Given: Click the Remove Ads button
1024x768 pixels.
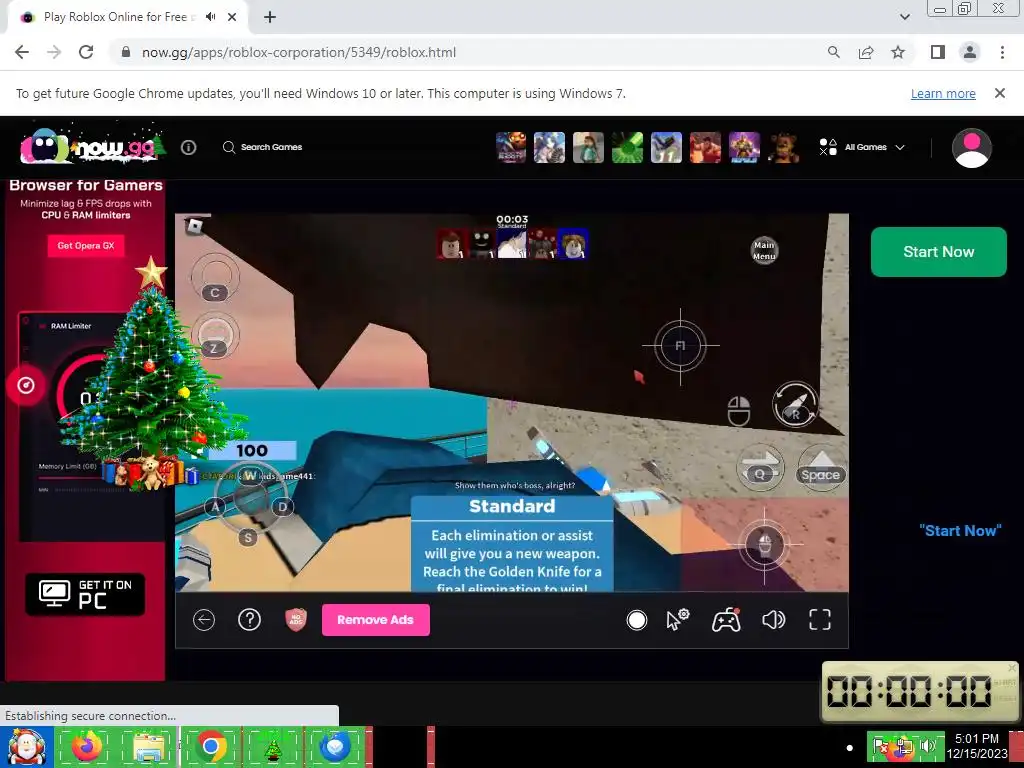Looking at the screenshot, I should pyautogui.click(x=376, y=620).
